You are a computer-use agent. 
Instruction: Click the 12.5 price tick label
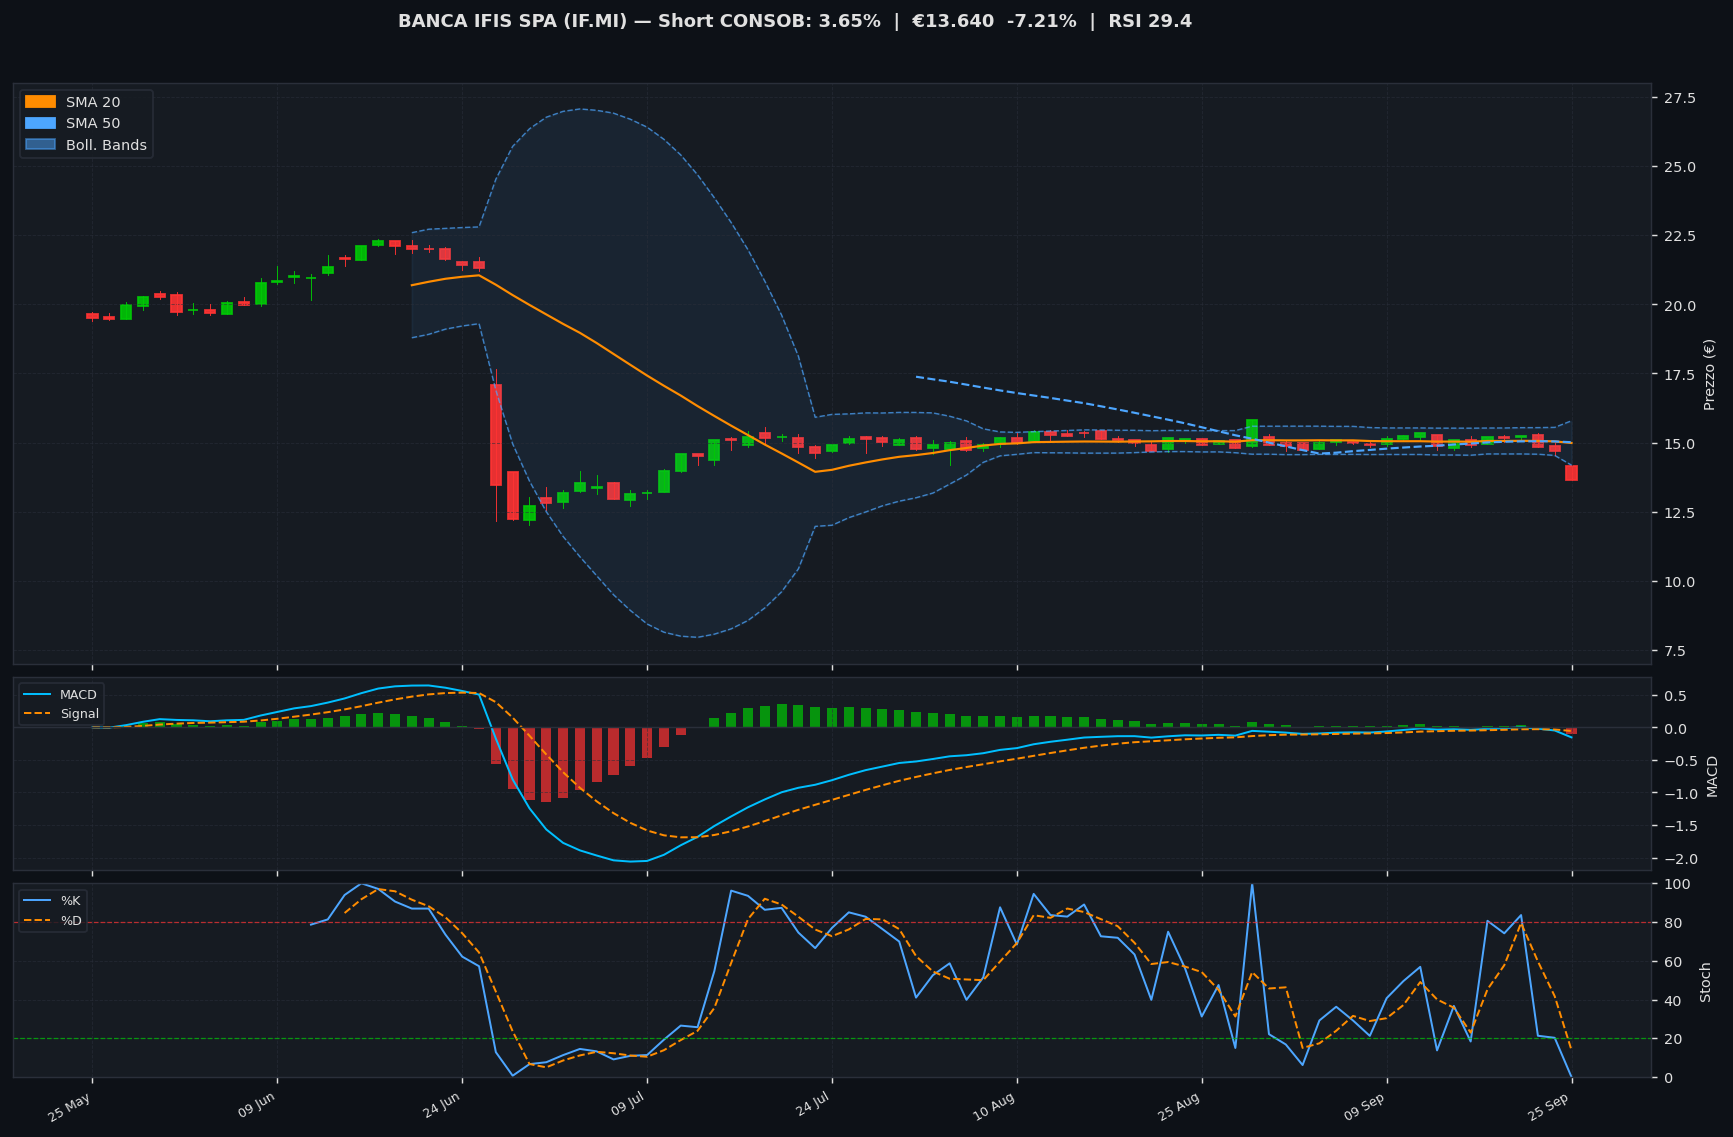coord(1679,513)
